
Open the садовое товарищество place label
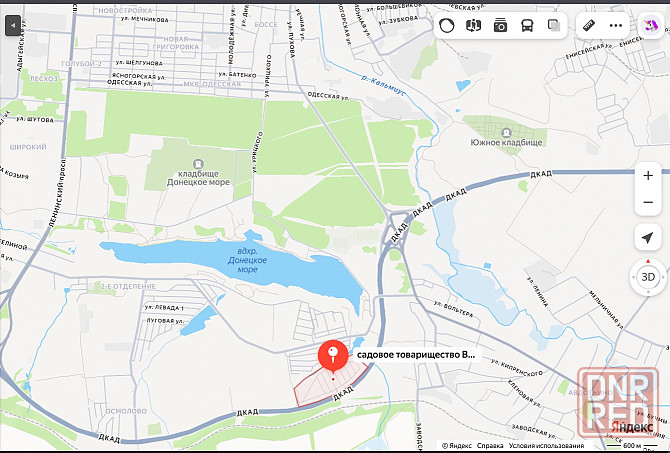[x=416, y=355]
